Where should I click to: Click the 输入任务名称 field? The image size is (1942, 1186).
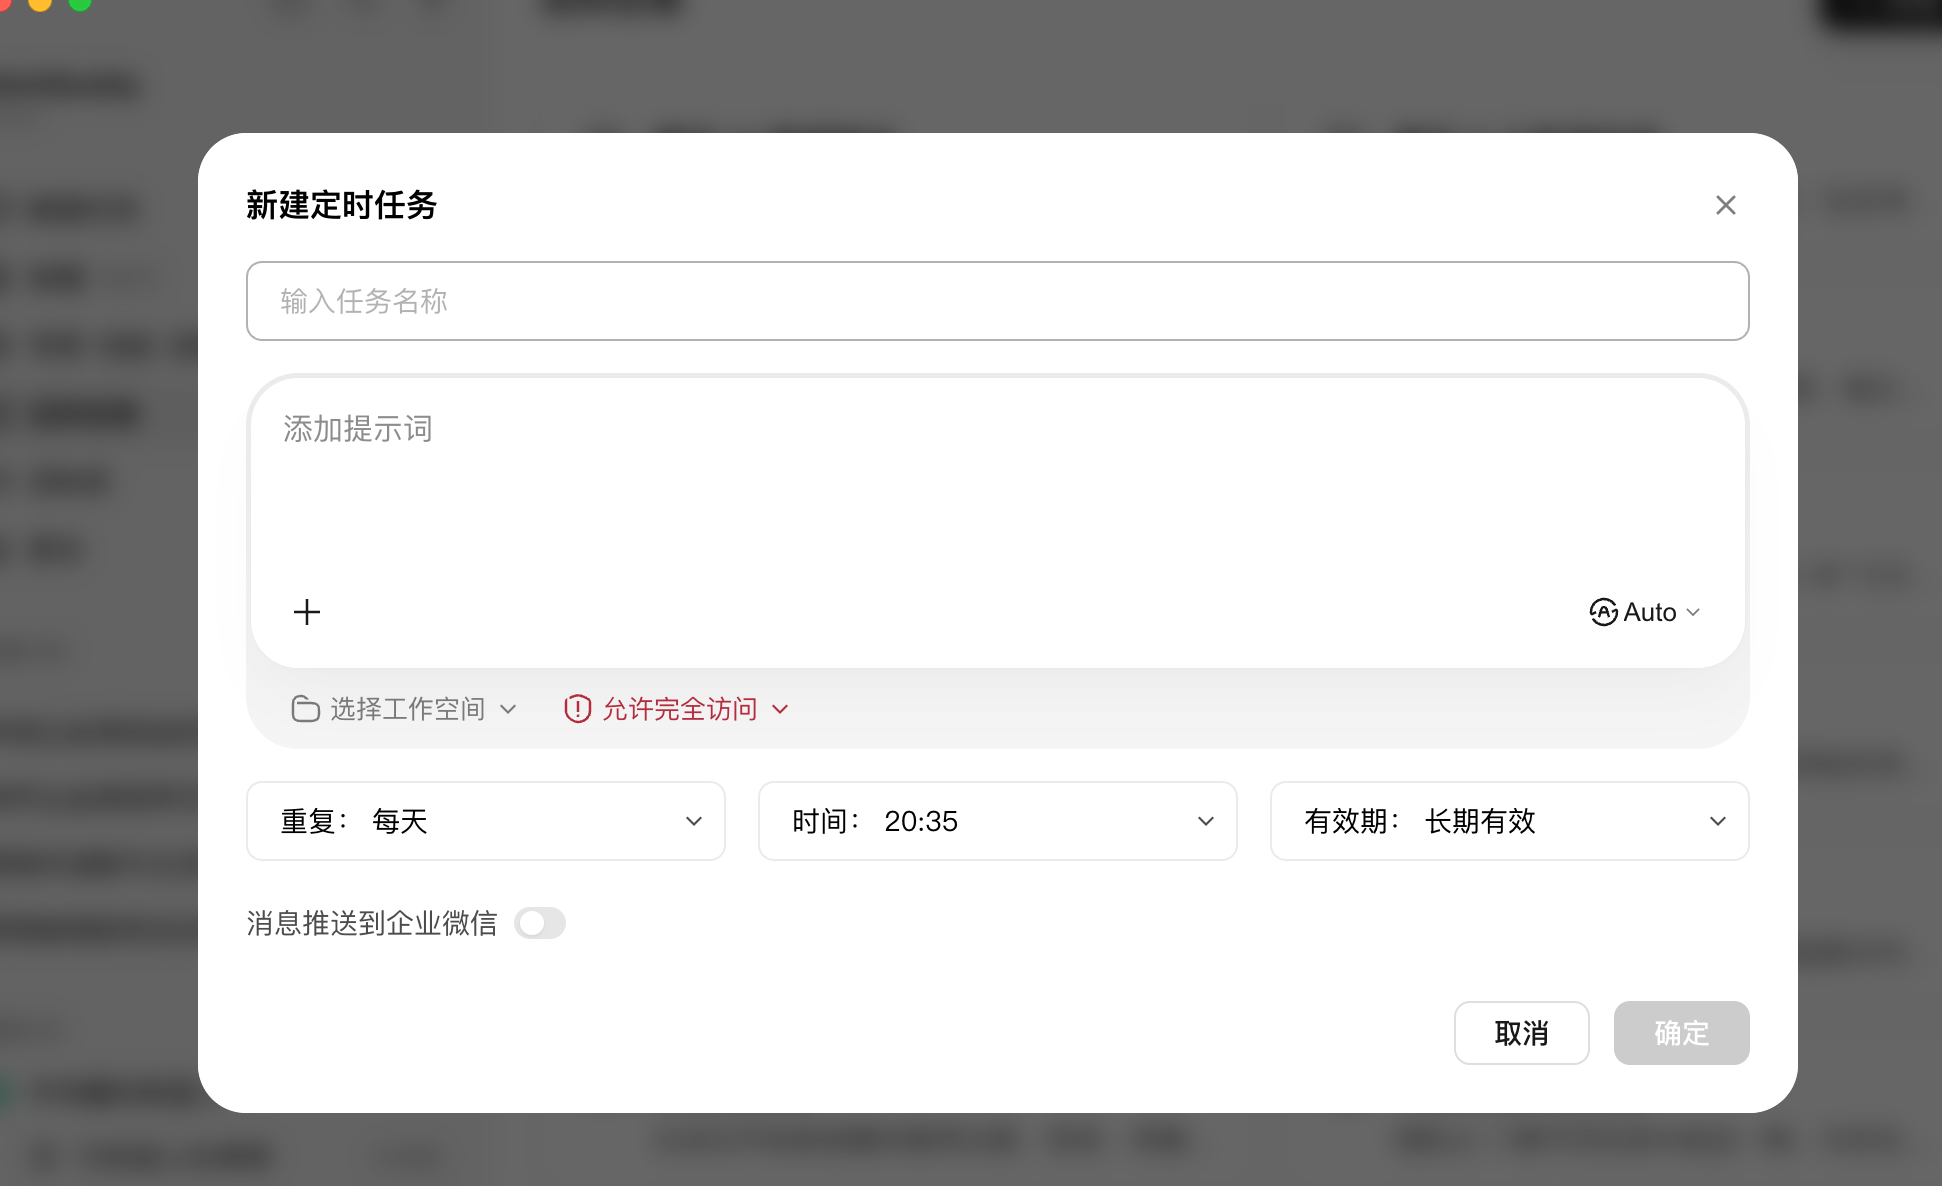pos(997,301)
